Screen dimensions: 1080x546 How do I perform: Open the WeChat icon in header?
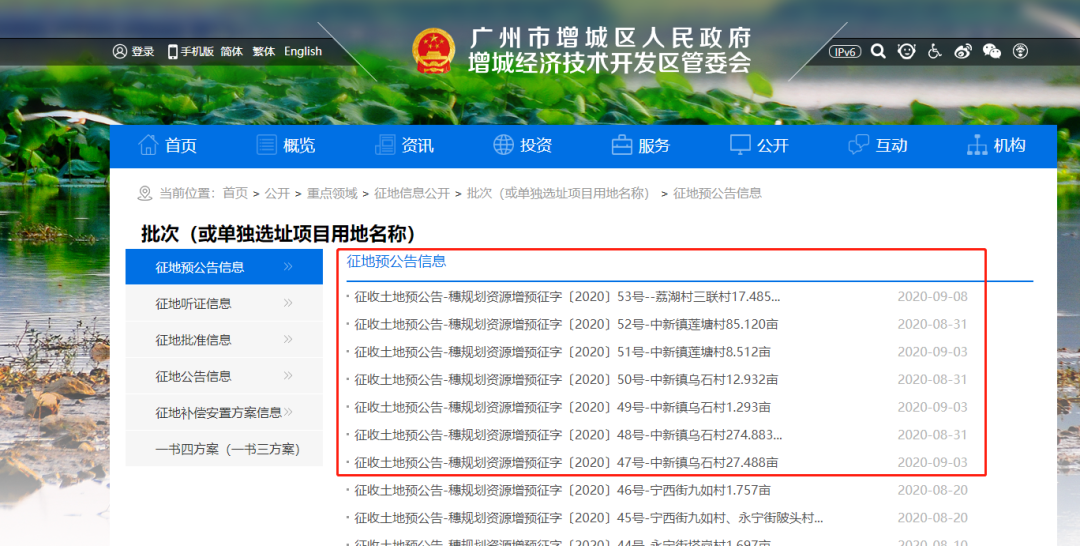[x=992, y=51]
